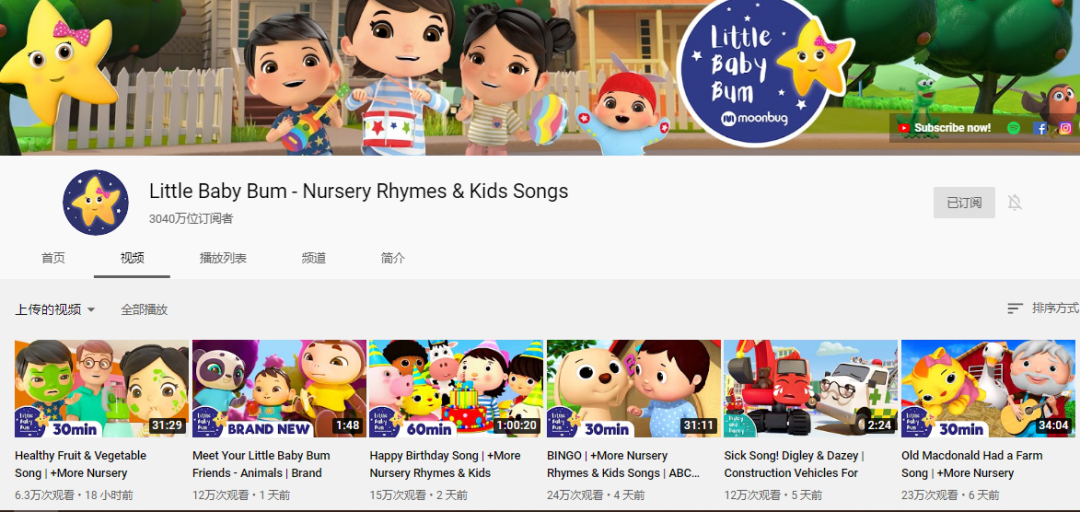The image size is (1080, 512).
Task: Click the Happy Birthday Song title text
Action: [445, 464]
